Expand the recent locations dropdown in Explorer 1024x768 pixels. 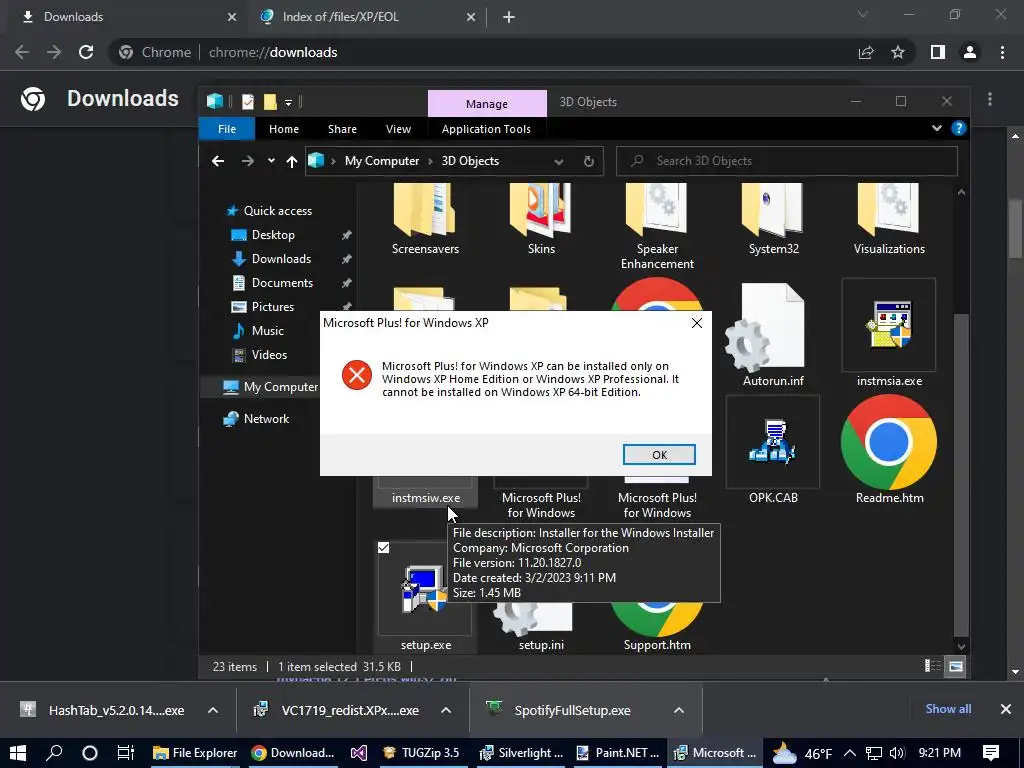pos(271,161)
